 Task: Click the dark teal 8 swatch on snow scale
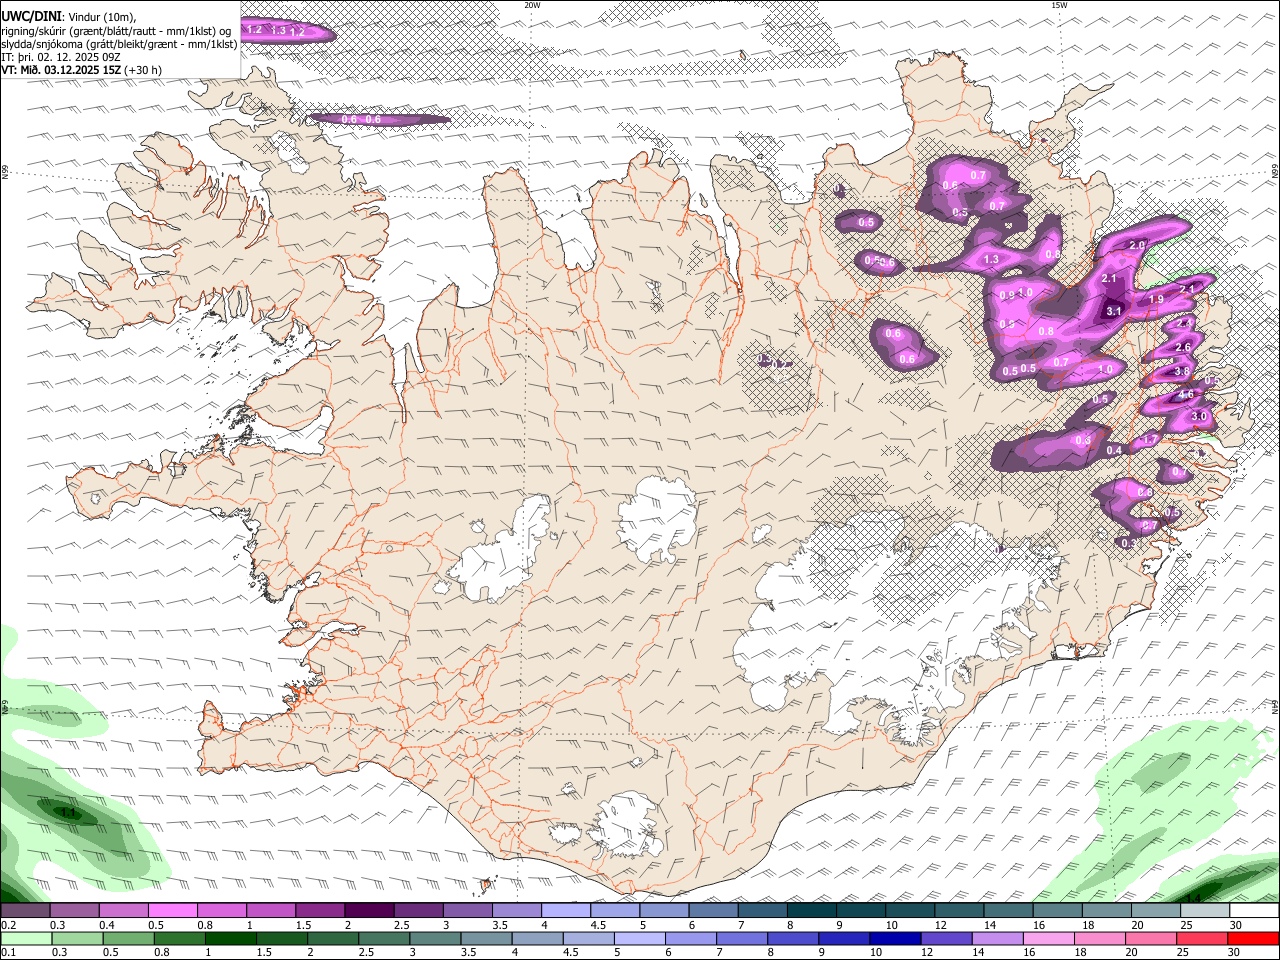point(810,910)
